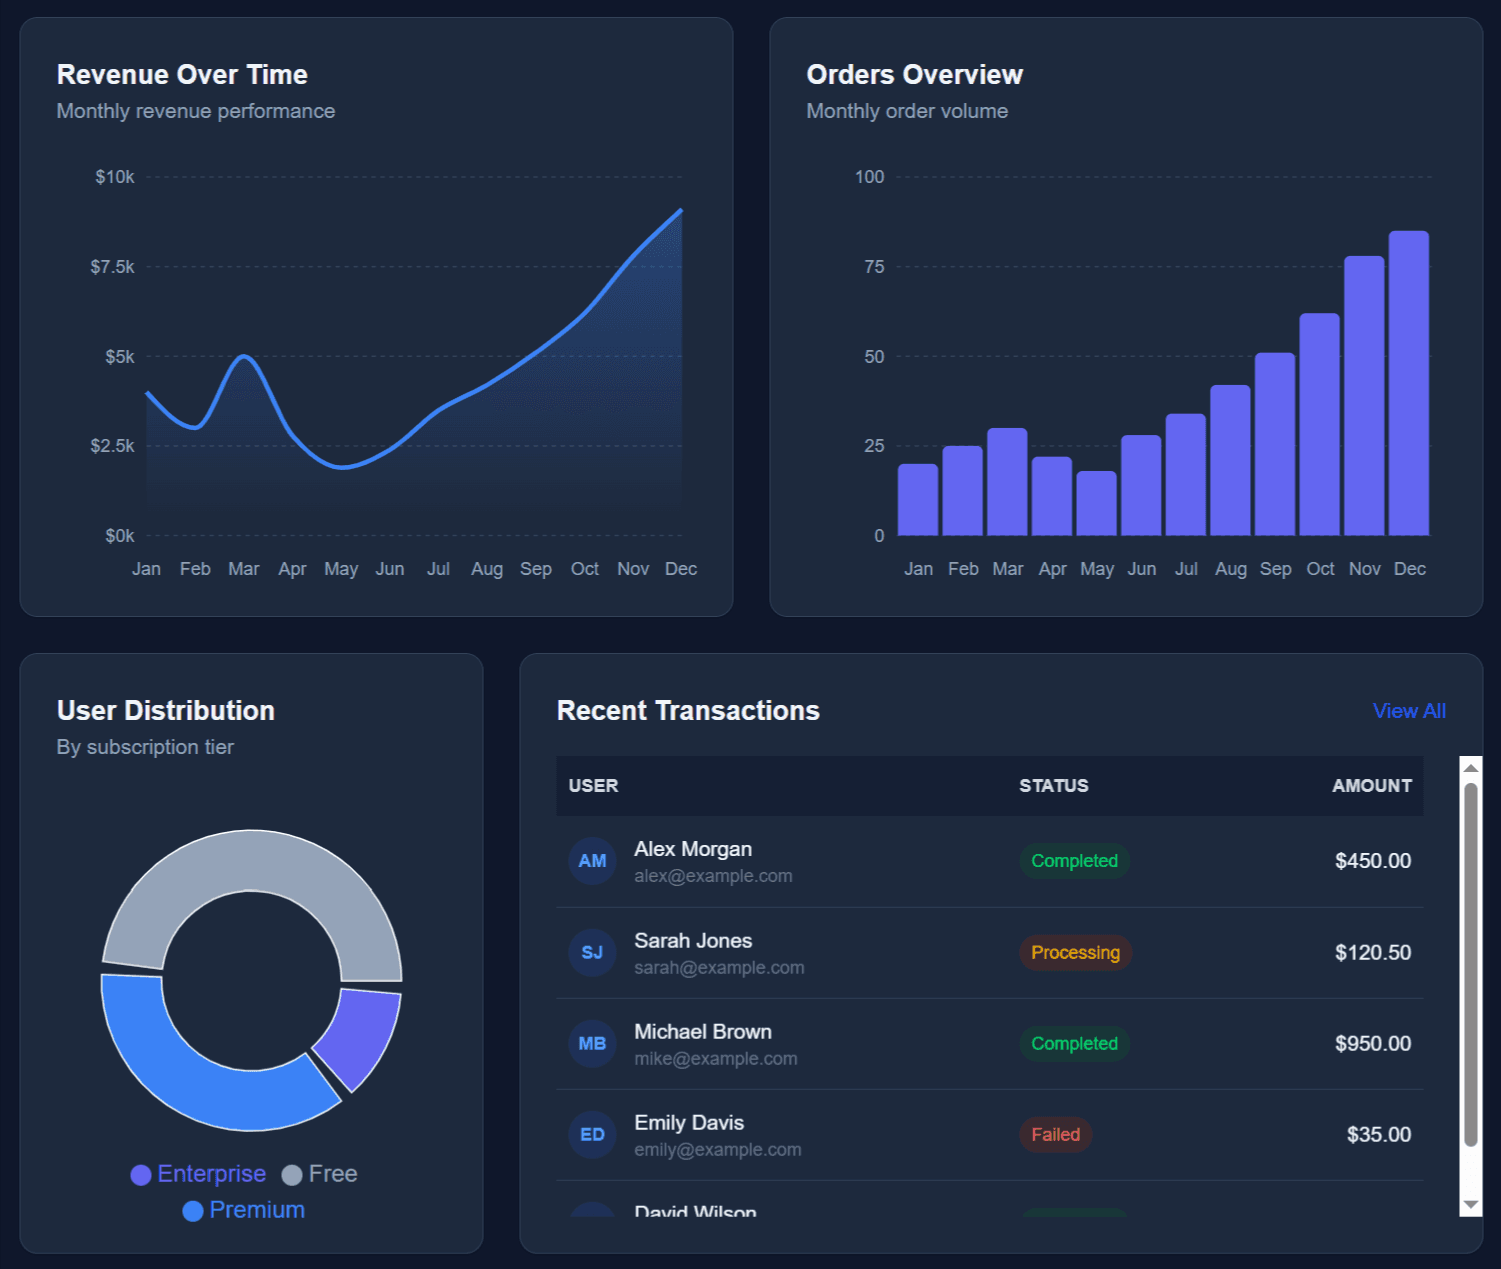Click Michael Brown's MB avatar icon

click(592, 1043)
